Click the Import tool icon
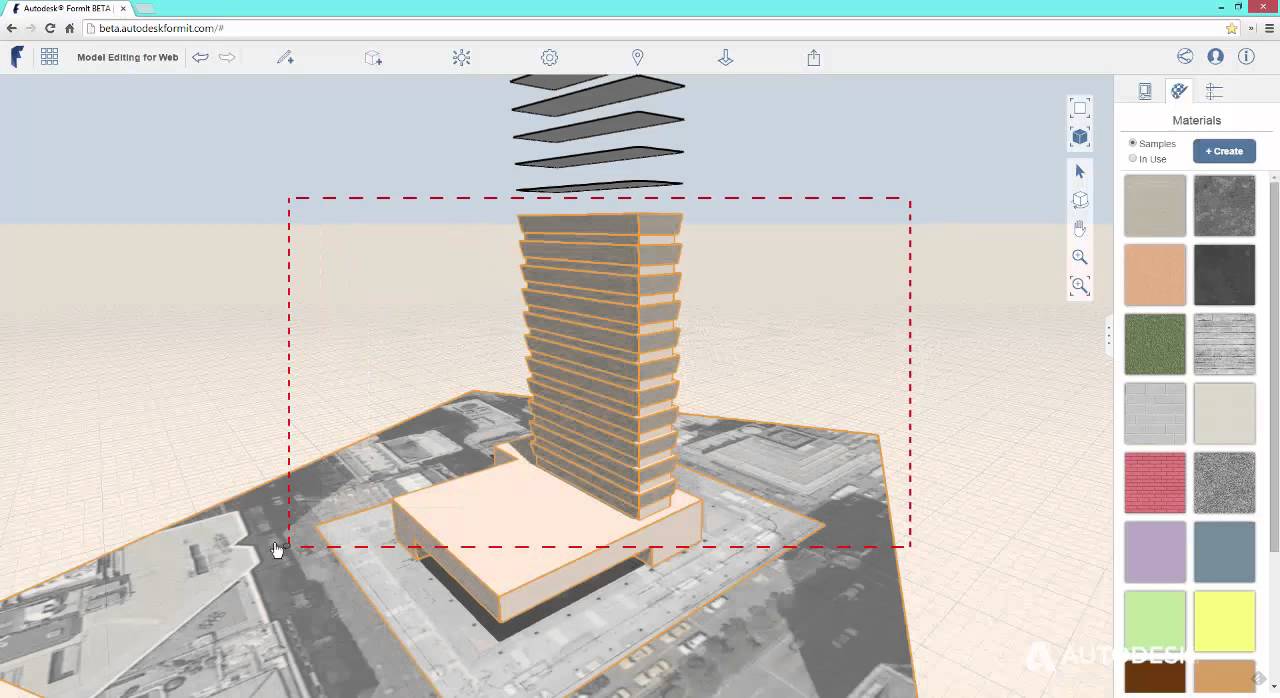This screenshot has width=1280, height=698. coord(725,57)
